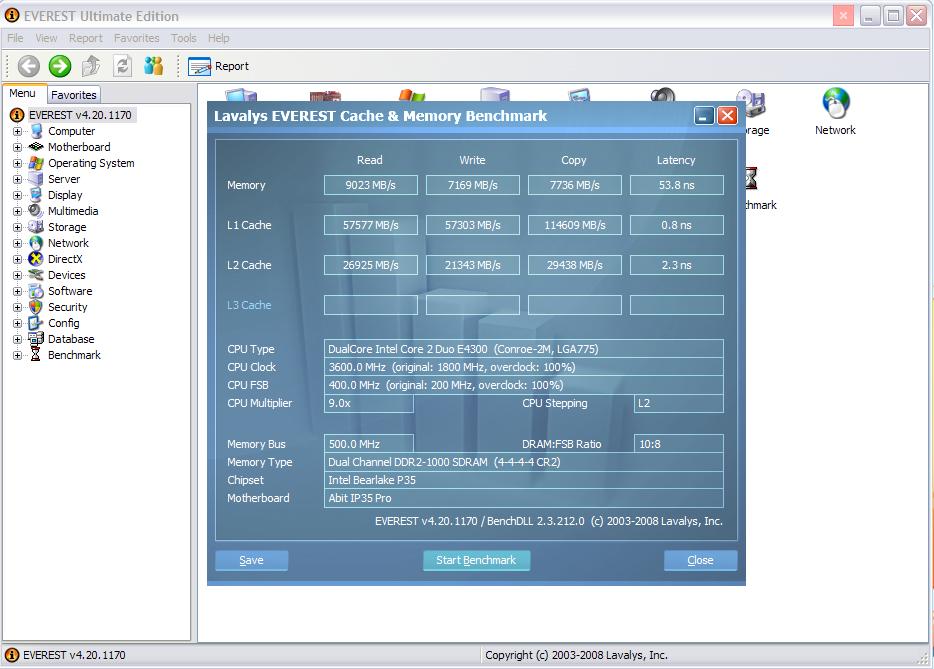Click the Refresh toolbar icon
The width and height of the screenshot is (934, 669).
(122, 66)
